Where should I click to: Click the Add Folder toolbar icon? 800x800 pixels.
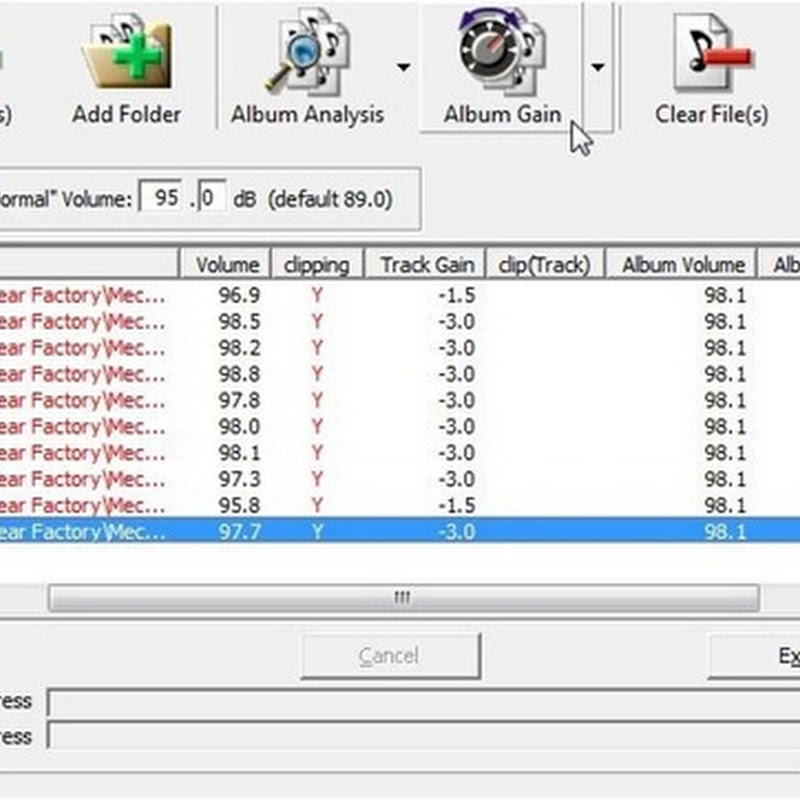(127, 69)
